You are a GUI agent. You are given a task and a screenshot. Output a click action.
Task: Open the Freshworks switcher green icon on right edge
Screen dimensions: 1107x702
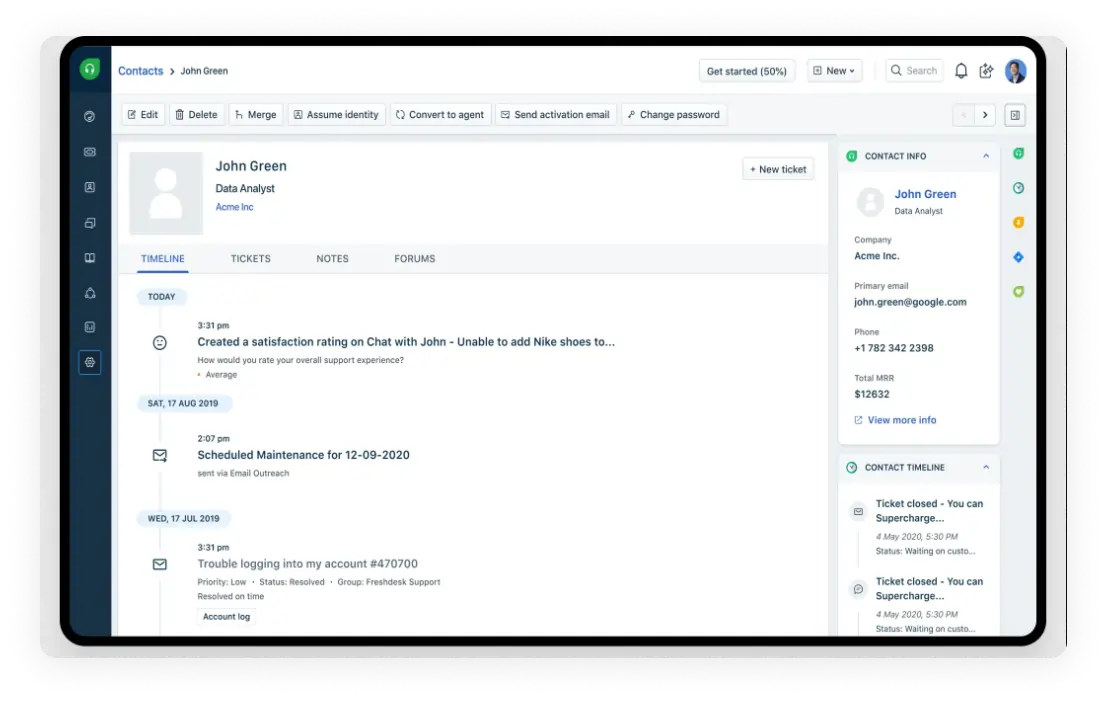point(1017,153)
